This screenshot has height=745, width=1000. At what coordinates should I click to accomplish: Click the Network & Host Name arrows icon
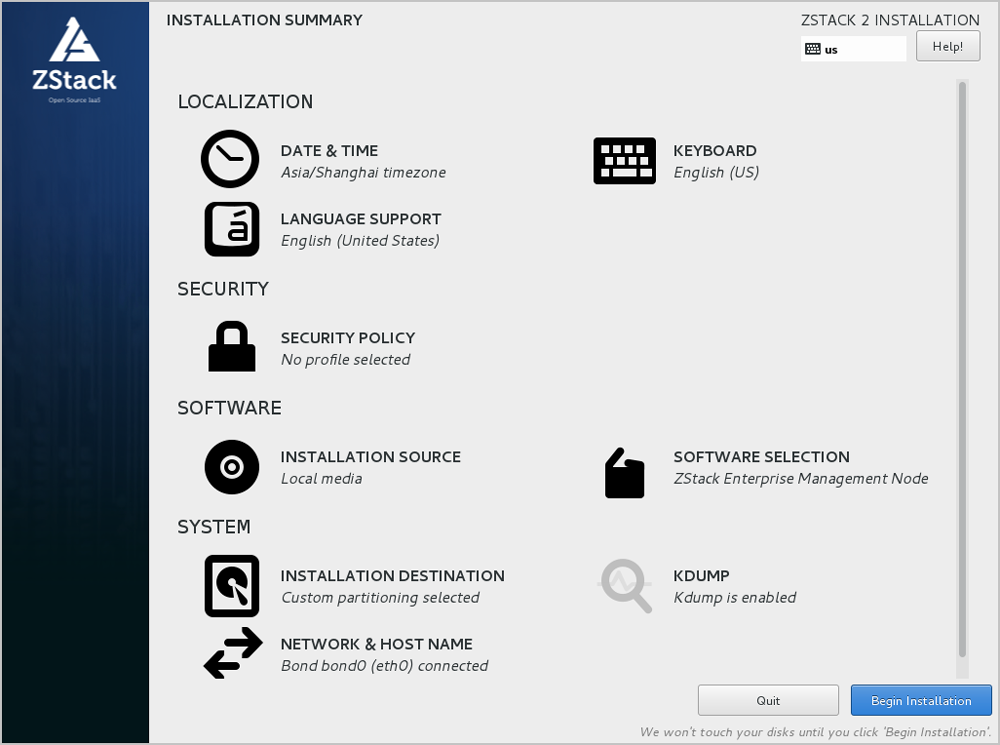pyautogui.click(x=232, y=654)
